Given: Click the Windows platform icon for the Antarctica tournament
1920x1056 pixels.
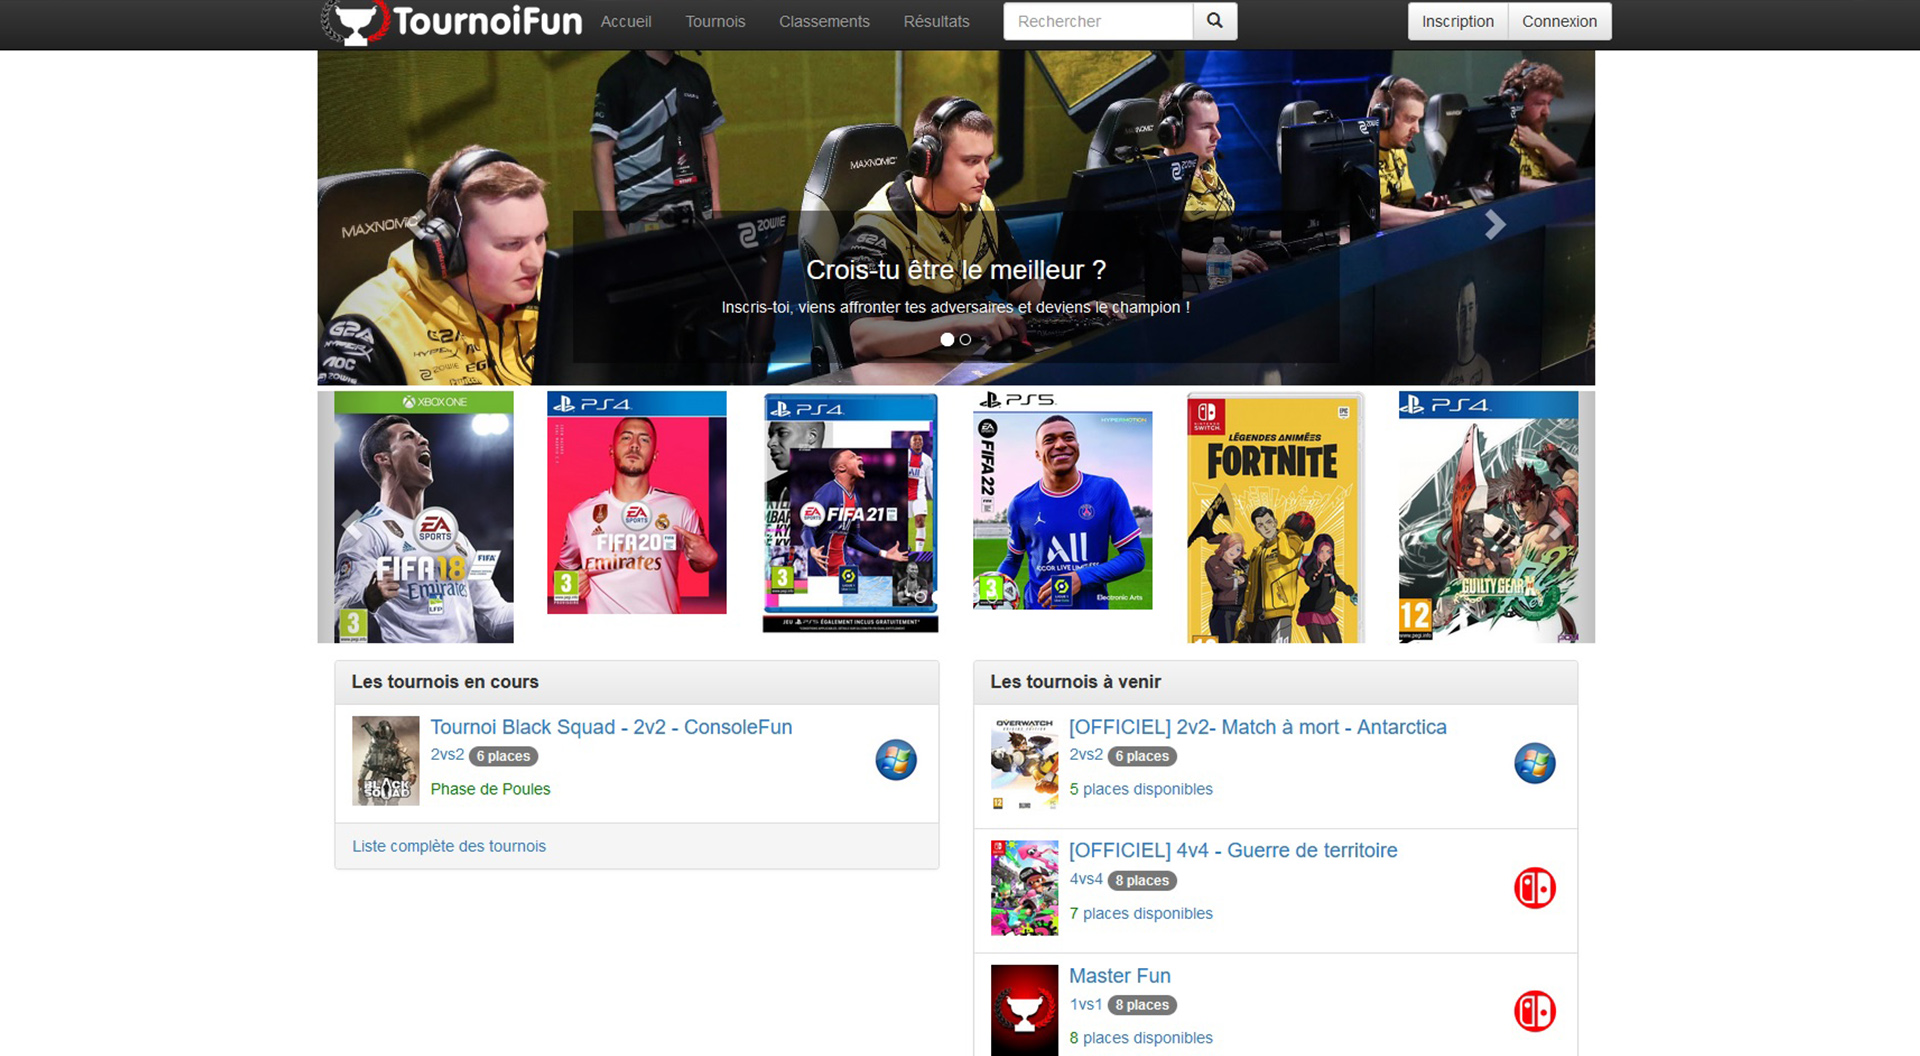Looking at the screenshot, I should 1534,764.
